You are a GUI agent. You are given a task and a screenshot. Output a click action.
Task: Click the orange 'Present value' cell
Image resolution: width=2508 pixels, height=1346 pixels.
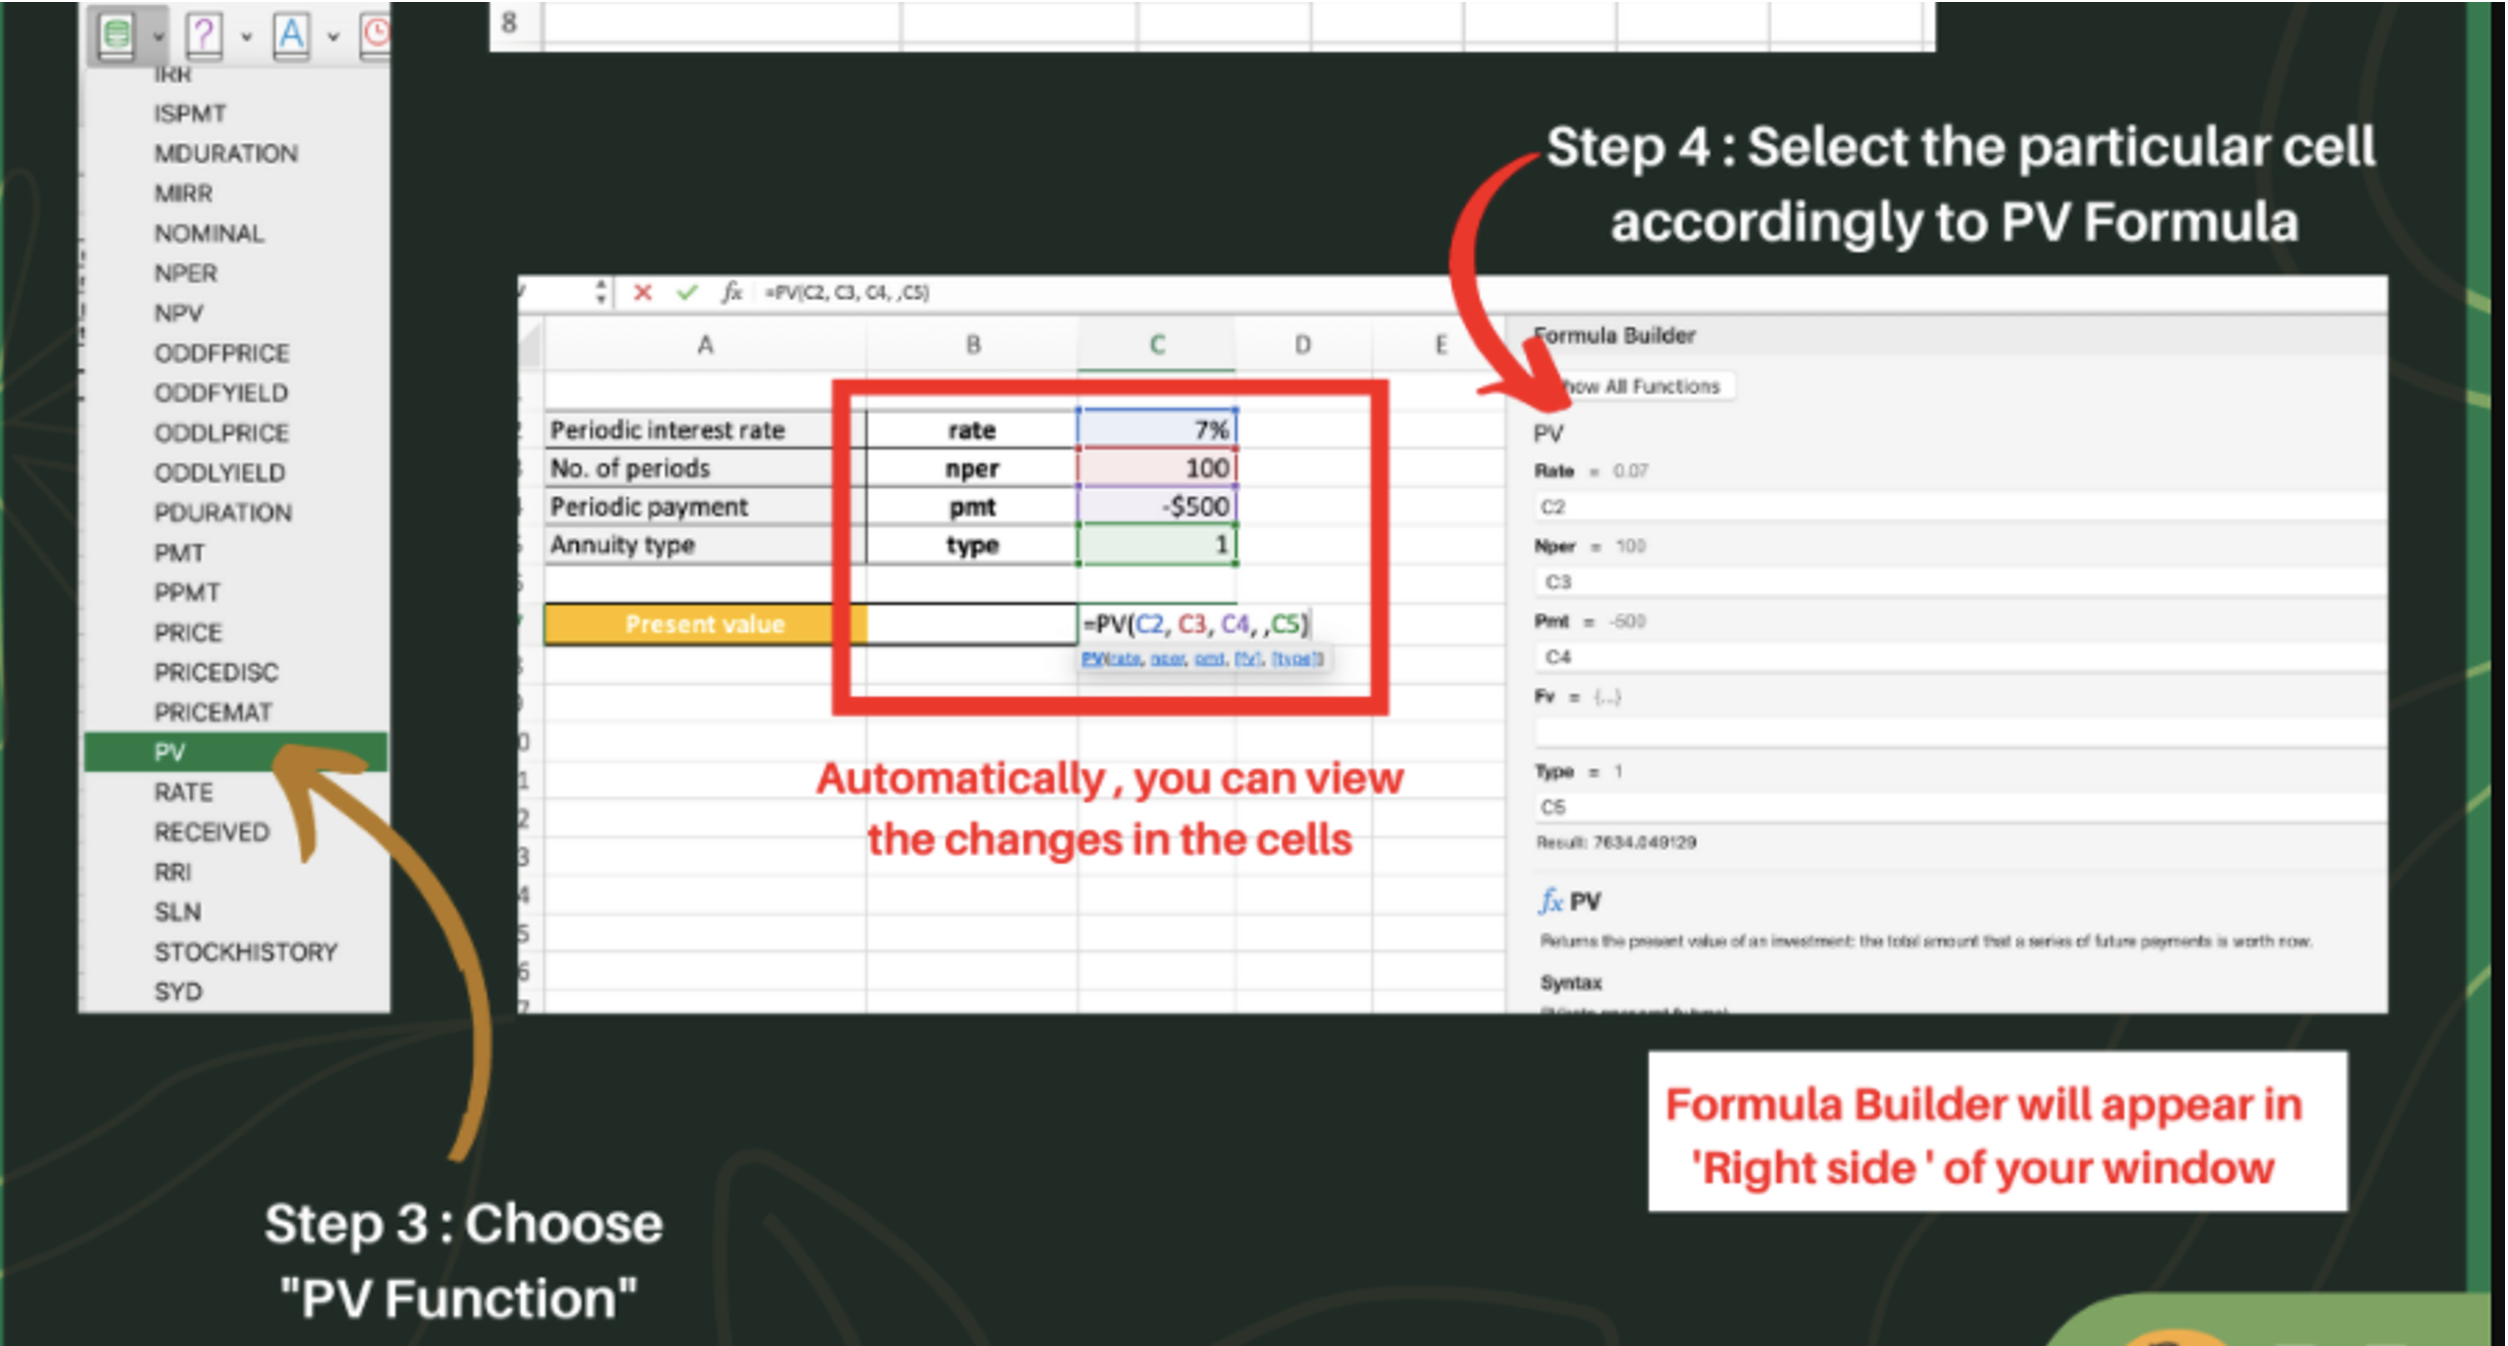(x=705, y=624)
